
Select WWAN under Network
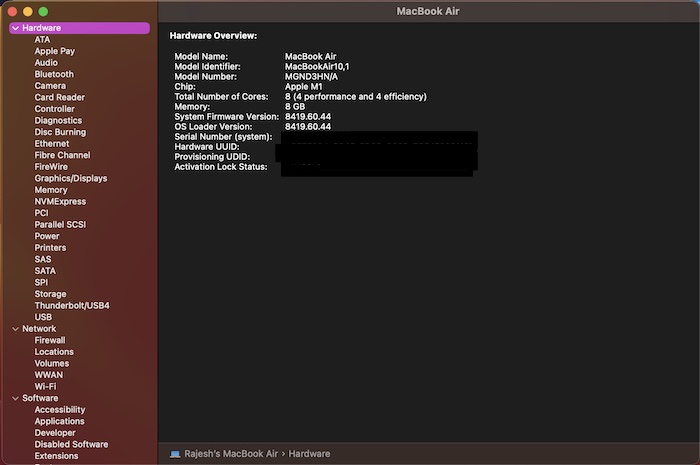49,375
